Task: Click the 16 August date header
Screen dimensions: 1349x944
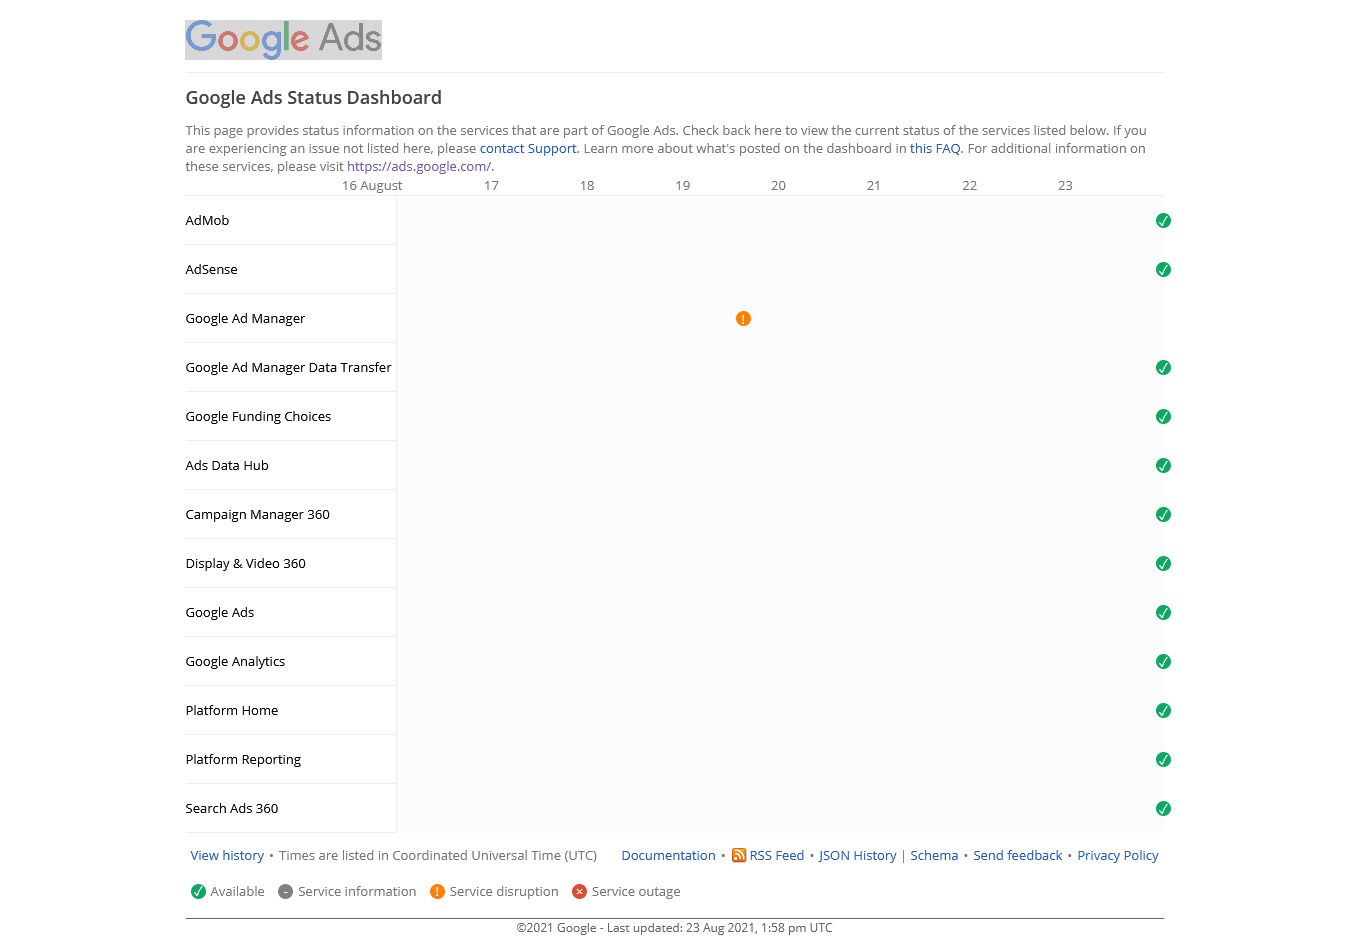Action: pos(372,186)
